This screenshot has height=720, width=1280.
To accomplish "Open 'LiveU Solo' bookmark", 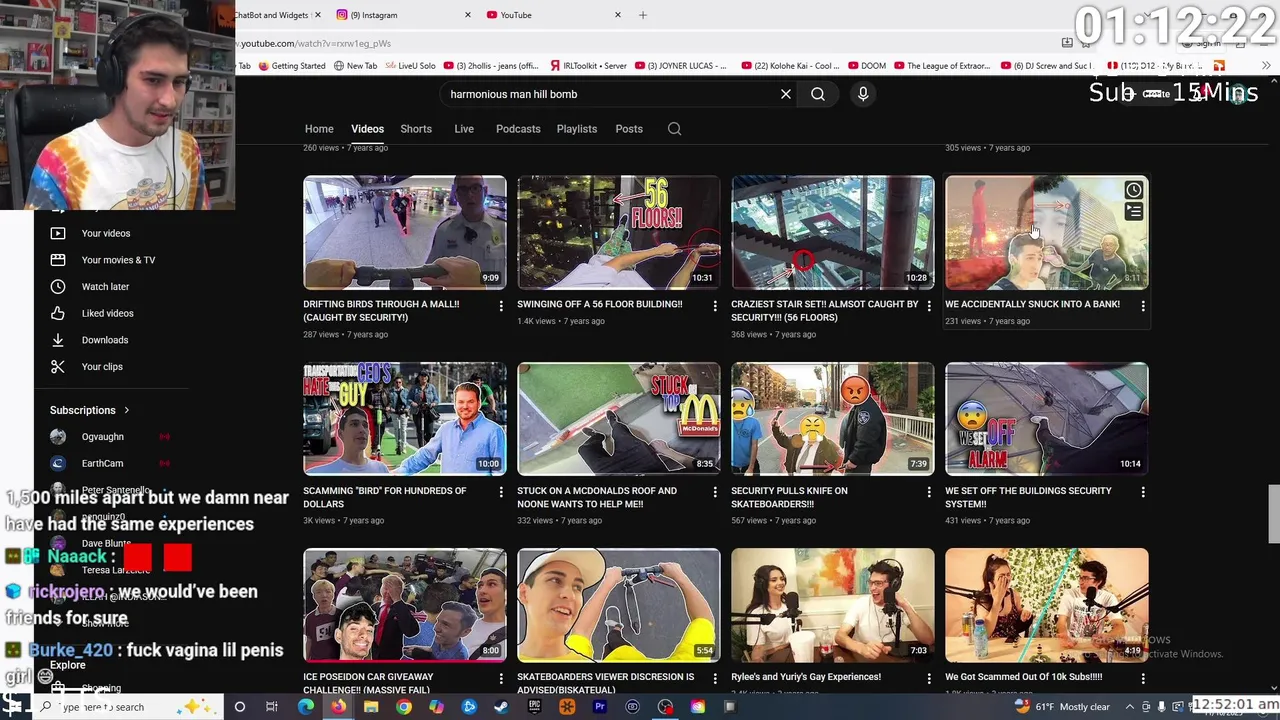I will point(410,66).
